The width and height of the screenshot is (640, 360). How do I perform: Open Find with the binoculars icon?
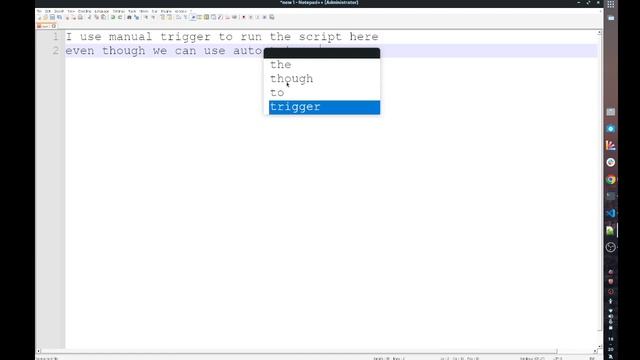[129, 17]
